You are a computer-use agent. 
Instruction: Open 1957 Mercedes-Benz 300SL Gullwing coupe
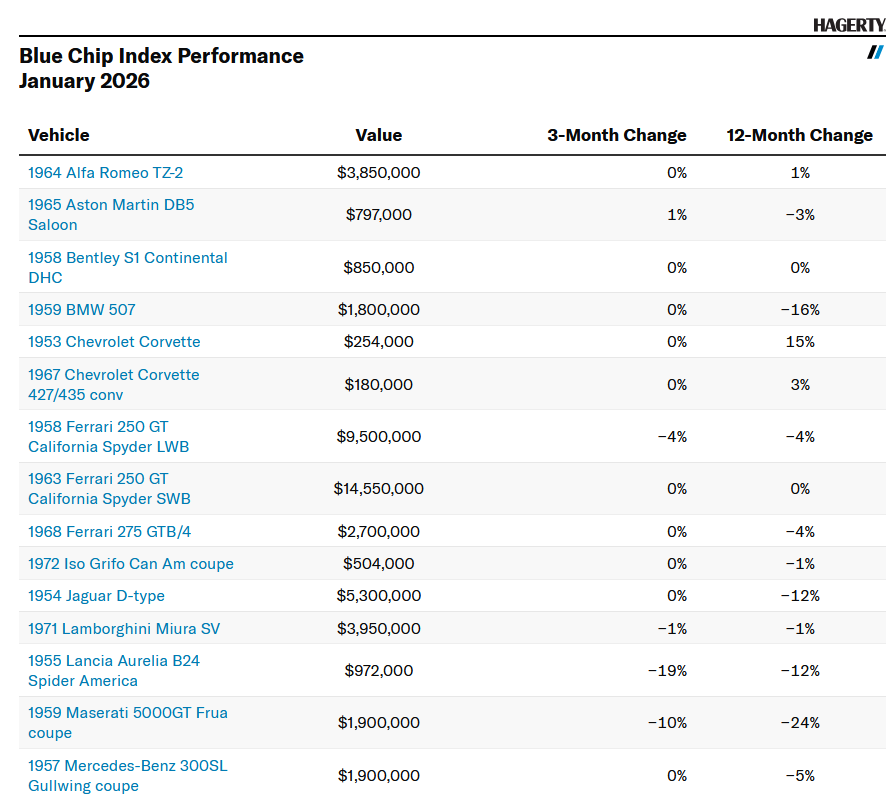[x=127, y=766]
